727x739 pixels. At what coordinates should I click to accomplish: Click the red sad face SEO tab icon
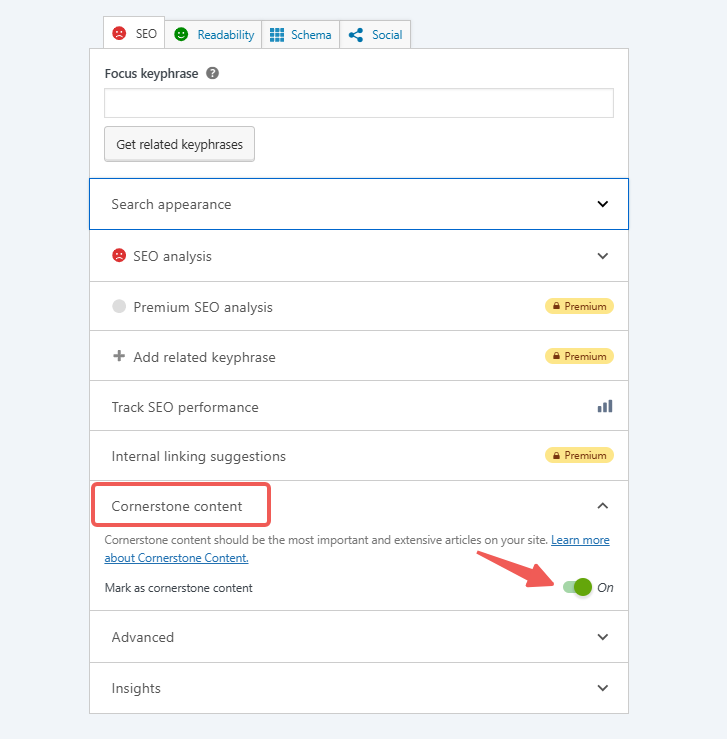[119, 34]
